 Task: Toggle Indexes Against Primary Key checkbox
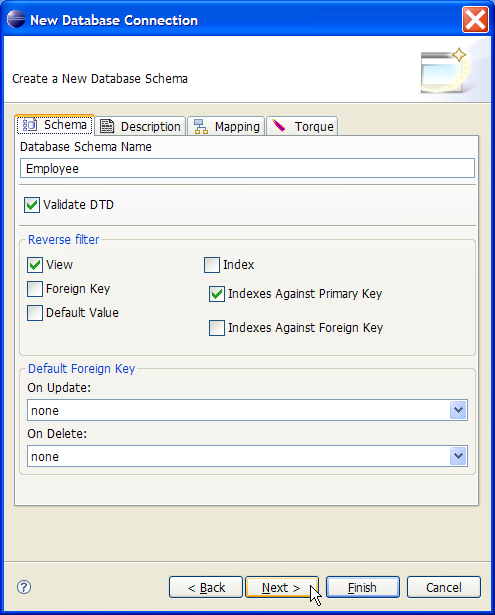coord(217,294)
